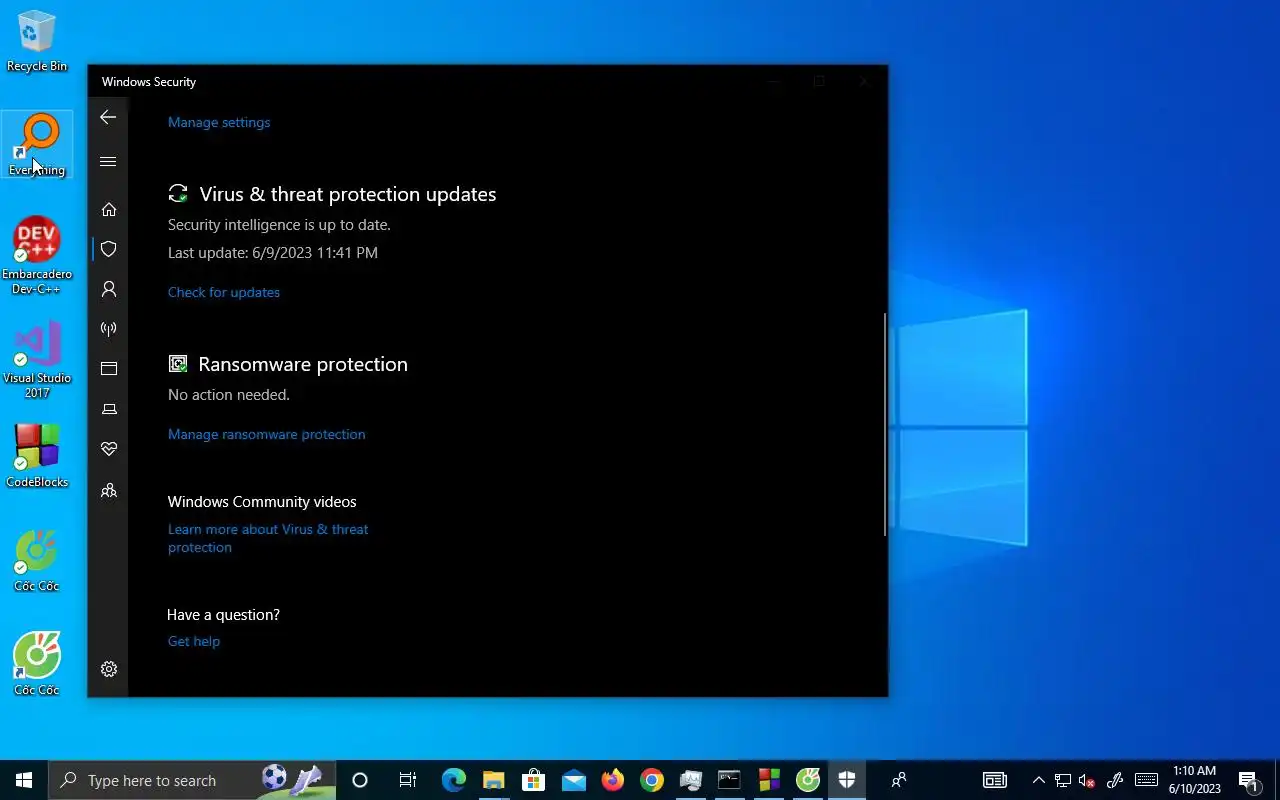Open Windows Ink Workspace pen icon
The width and height of the screenshot is (1280, 800).
(x=1115, y=780)
